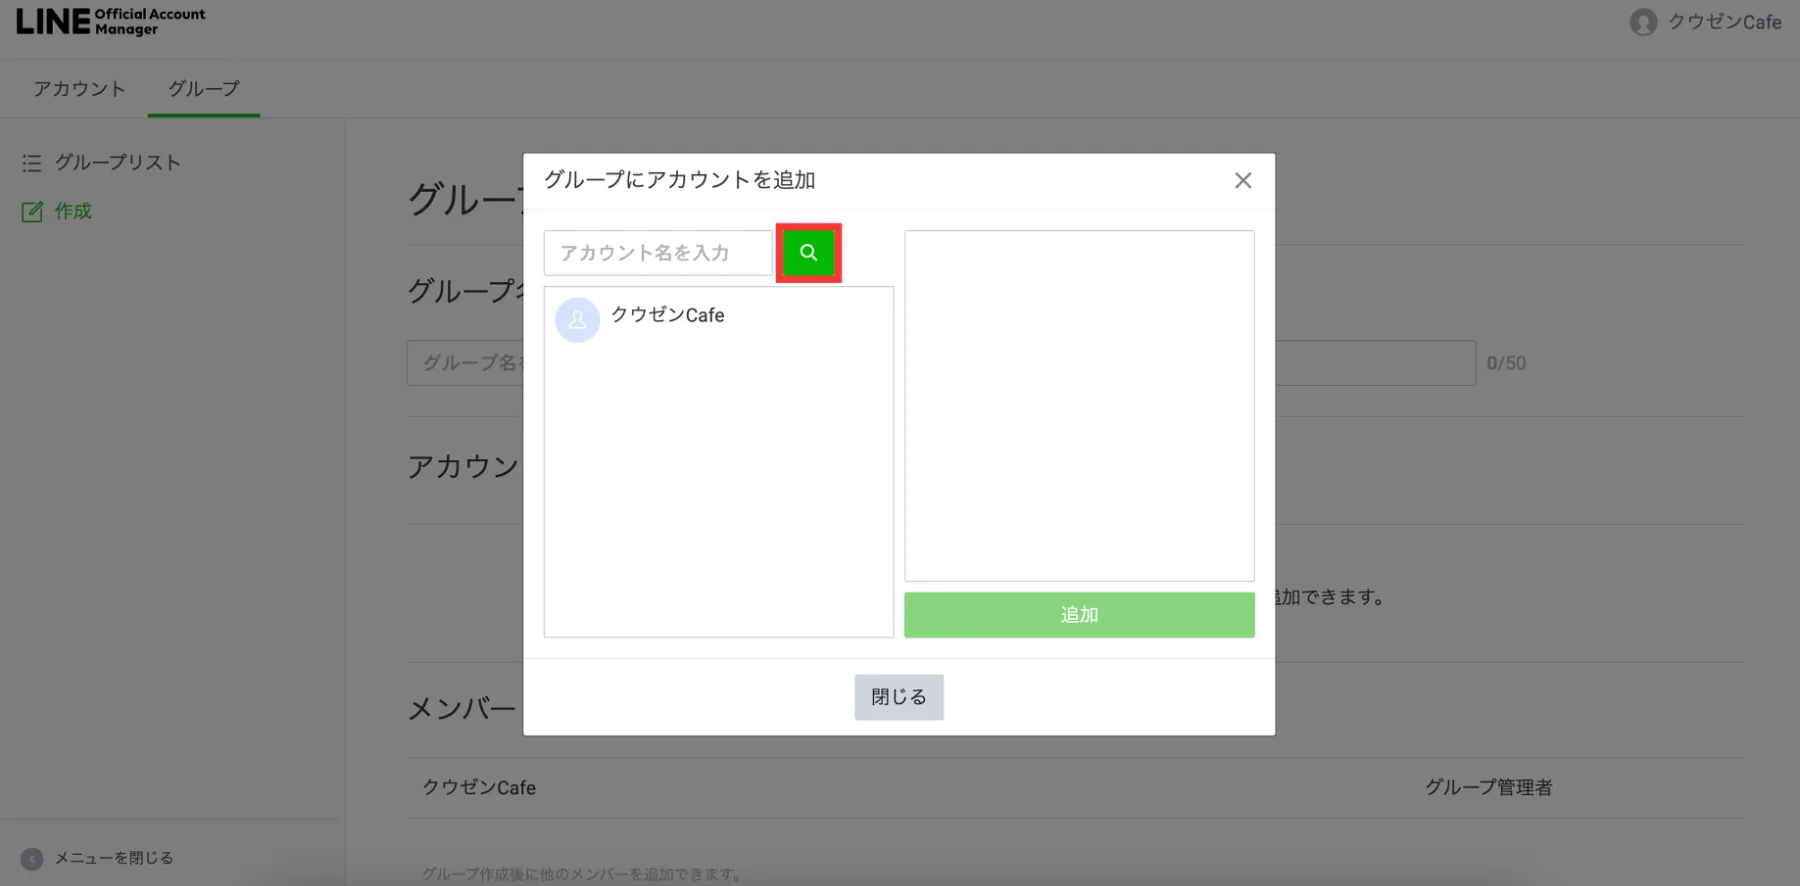Open the クウゼンCafe profile avatar icon in the header

[1643, 22]
